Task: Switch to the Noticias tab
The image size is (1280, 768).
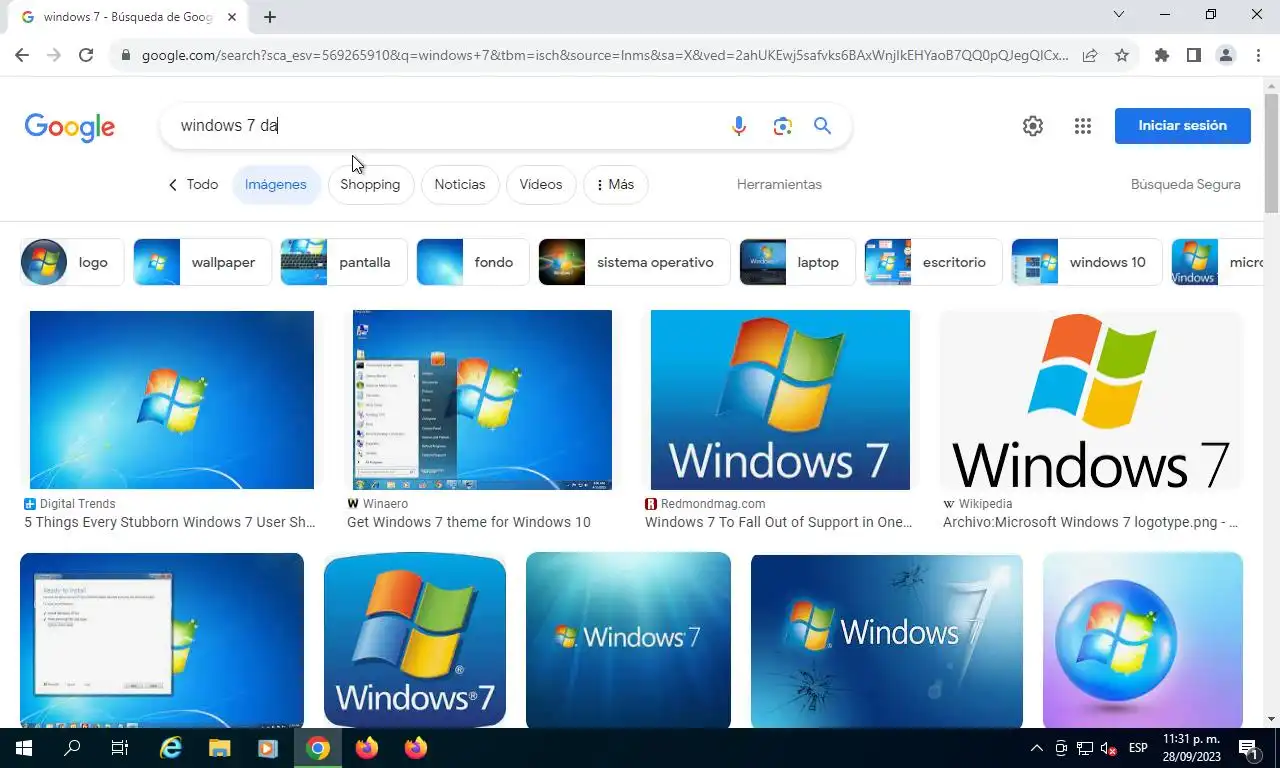Action: [x=460, y=184]
